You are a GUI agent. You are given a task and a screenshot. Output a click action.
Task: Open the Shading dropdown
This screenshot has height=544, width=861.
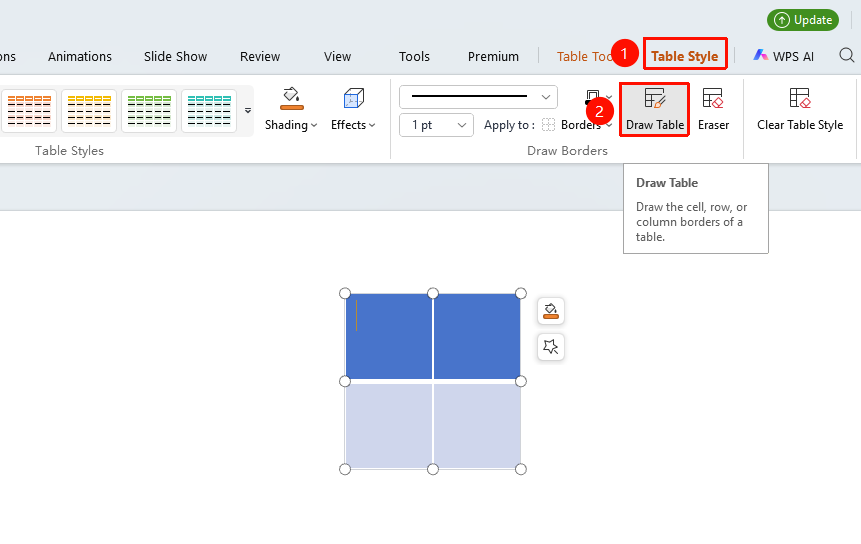[291, 125]
